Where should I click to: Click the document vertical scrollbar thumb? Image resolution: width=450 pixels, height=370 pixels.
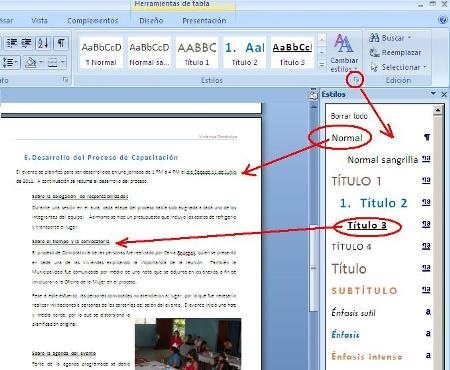point(314,268)
